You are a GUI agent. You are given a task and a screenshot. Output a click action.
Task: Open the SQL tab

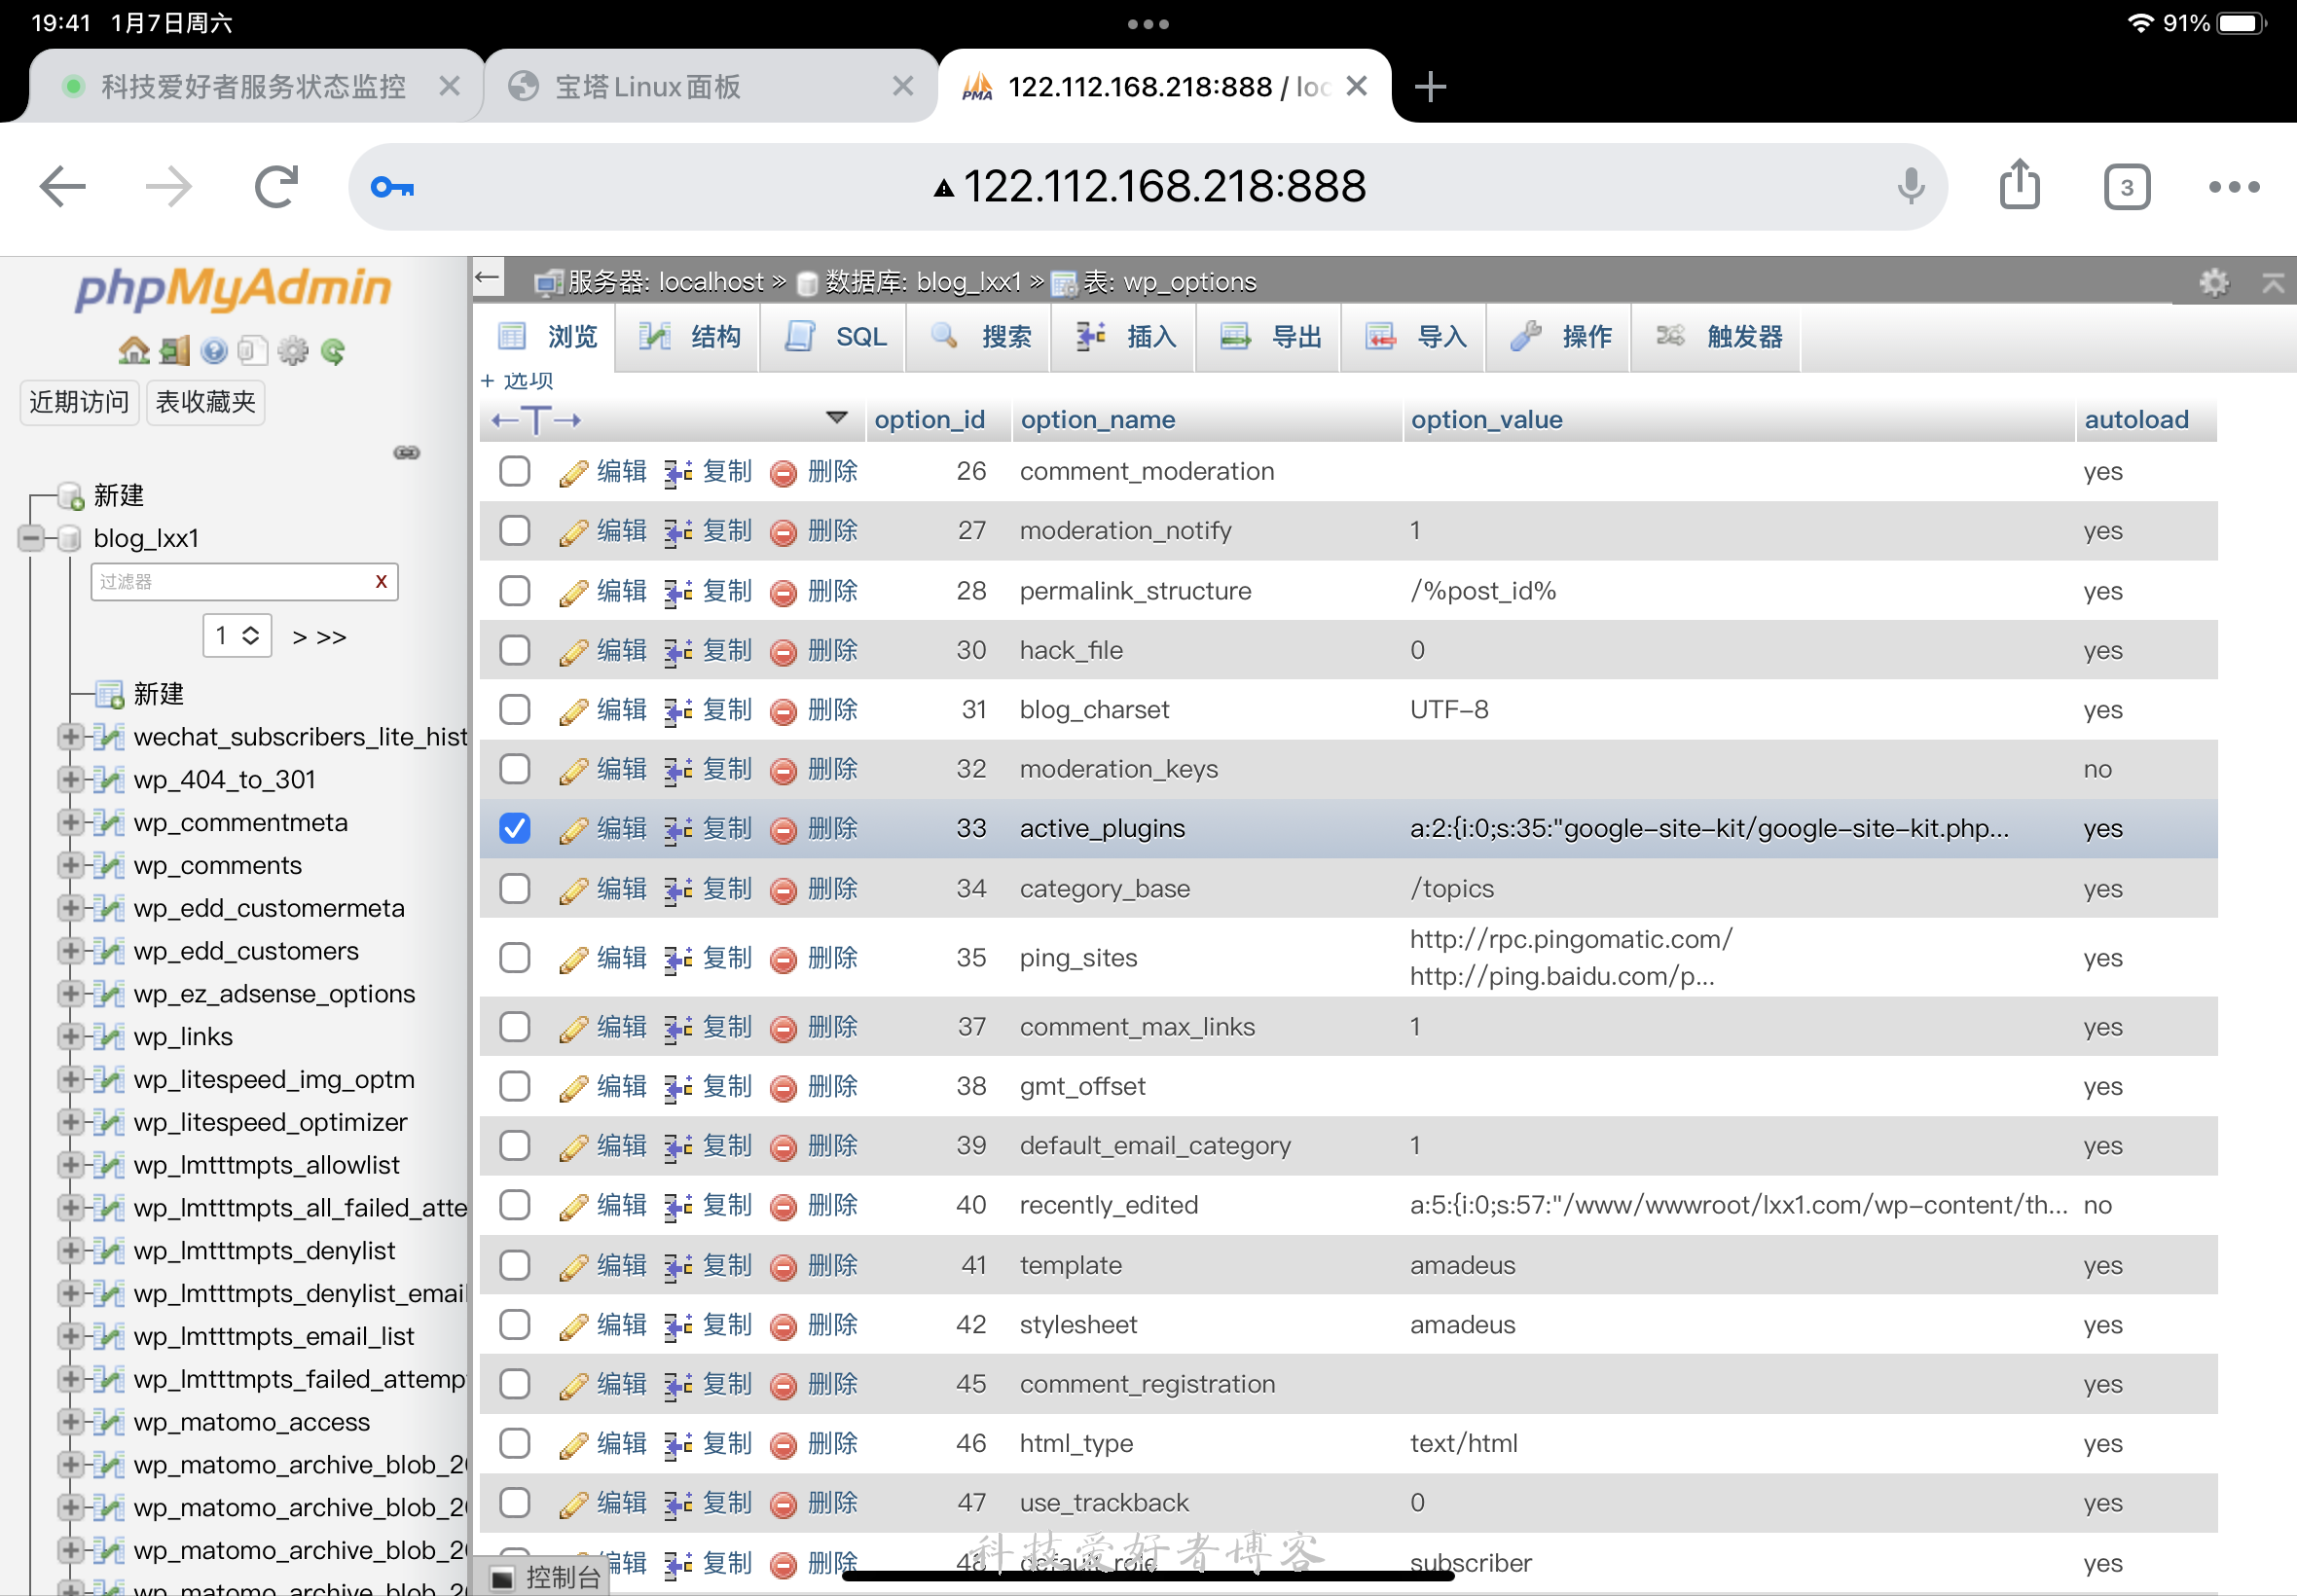834,337
